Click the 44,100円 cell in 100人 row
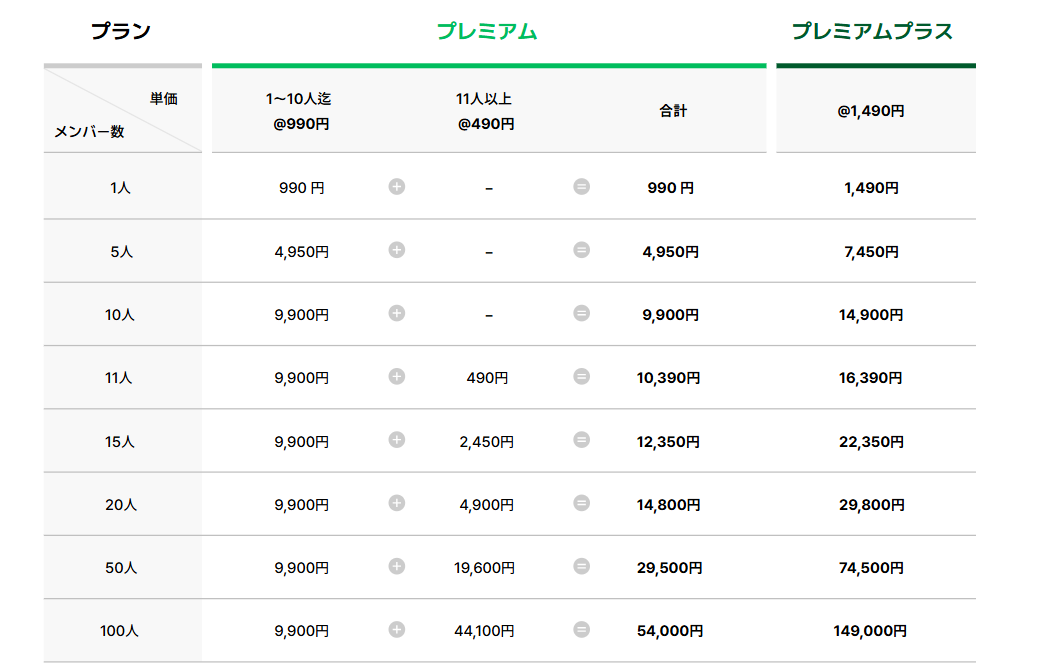 (x=484, y=631)
